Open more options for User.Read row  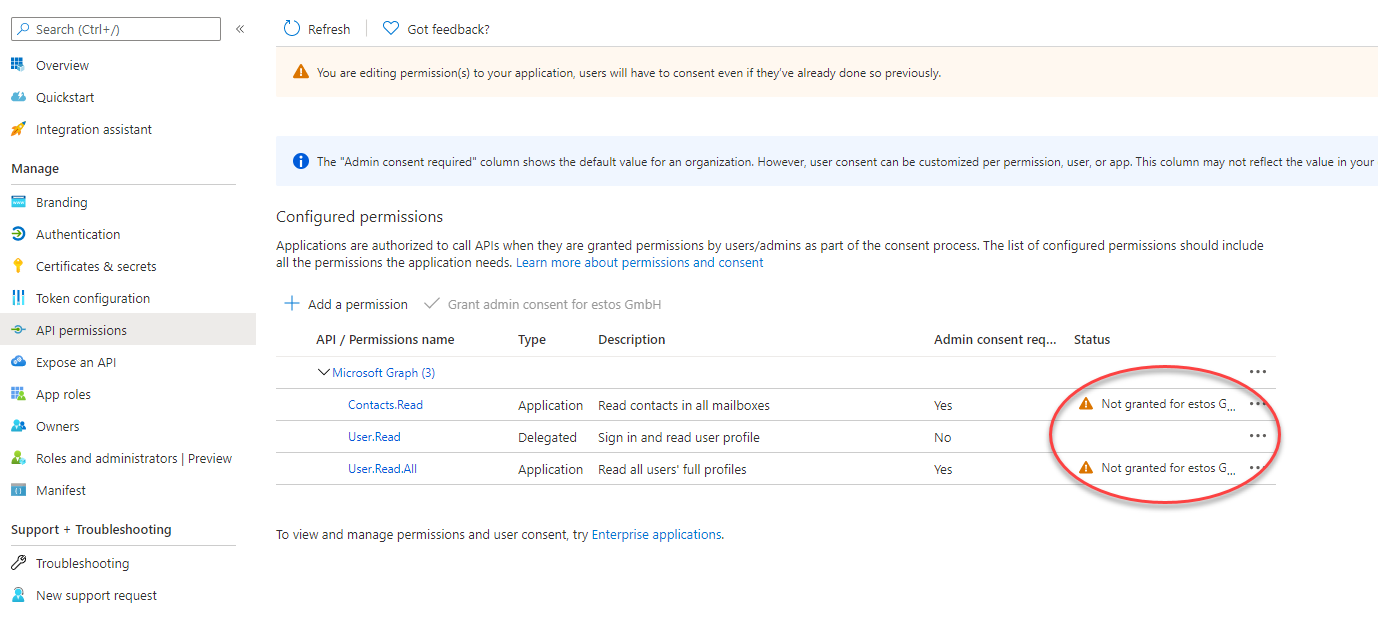[1258, 436]
